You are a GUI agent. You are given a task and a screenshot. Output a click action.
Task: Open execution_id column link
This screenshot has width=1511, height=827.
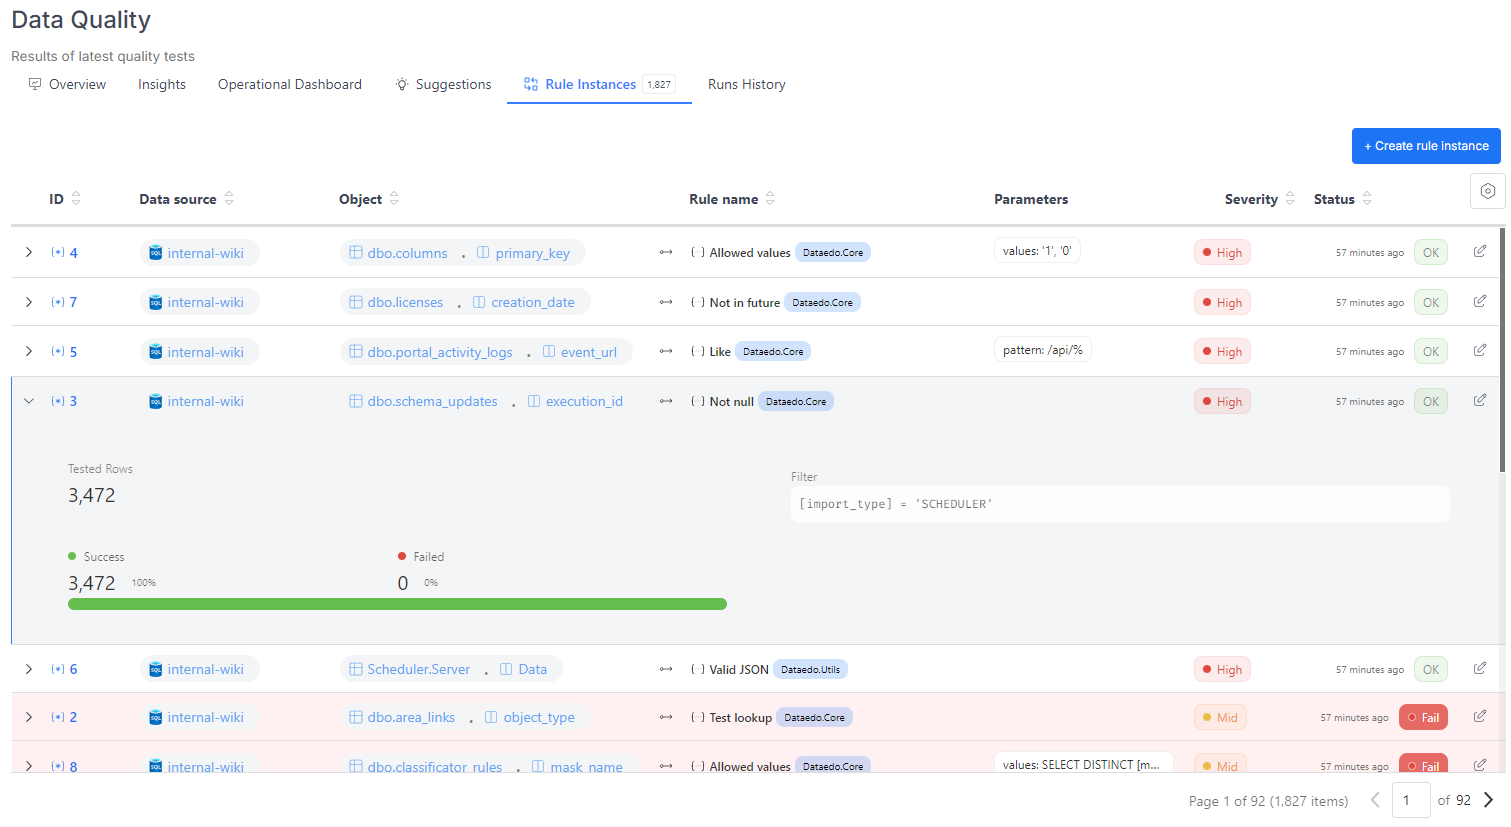[584, 401]
